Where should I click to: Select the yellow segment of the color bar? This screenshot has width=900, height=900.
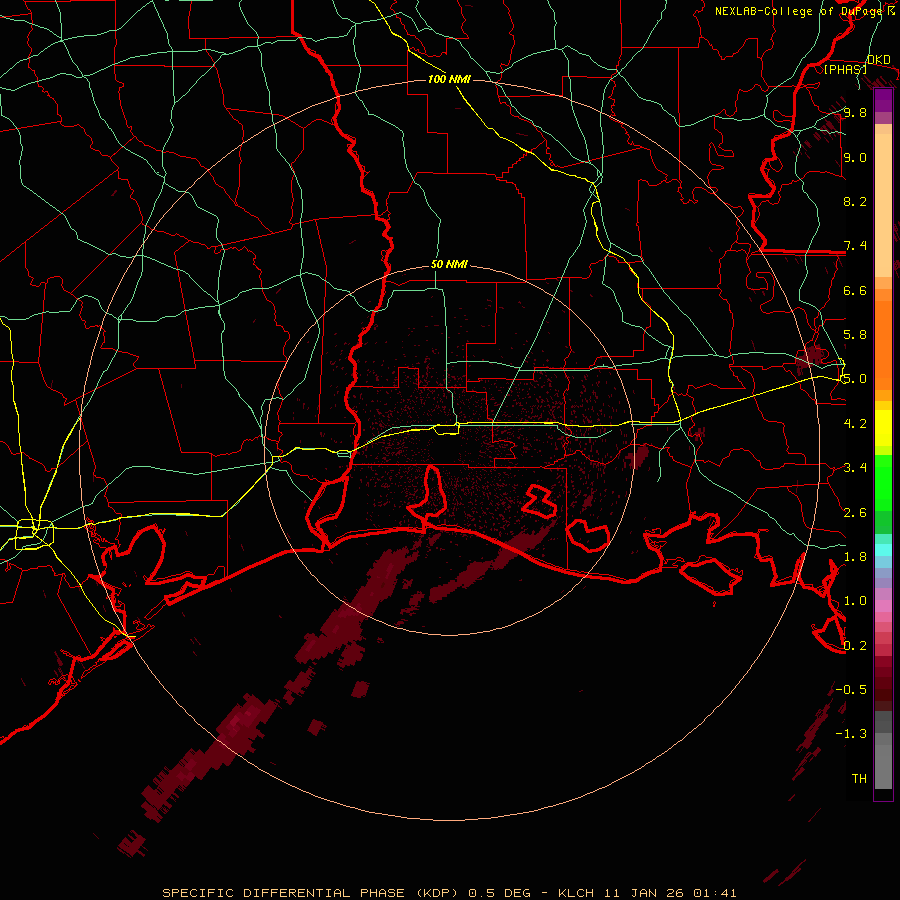click(x=883, y=428)
